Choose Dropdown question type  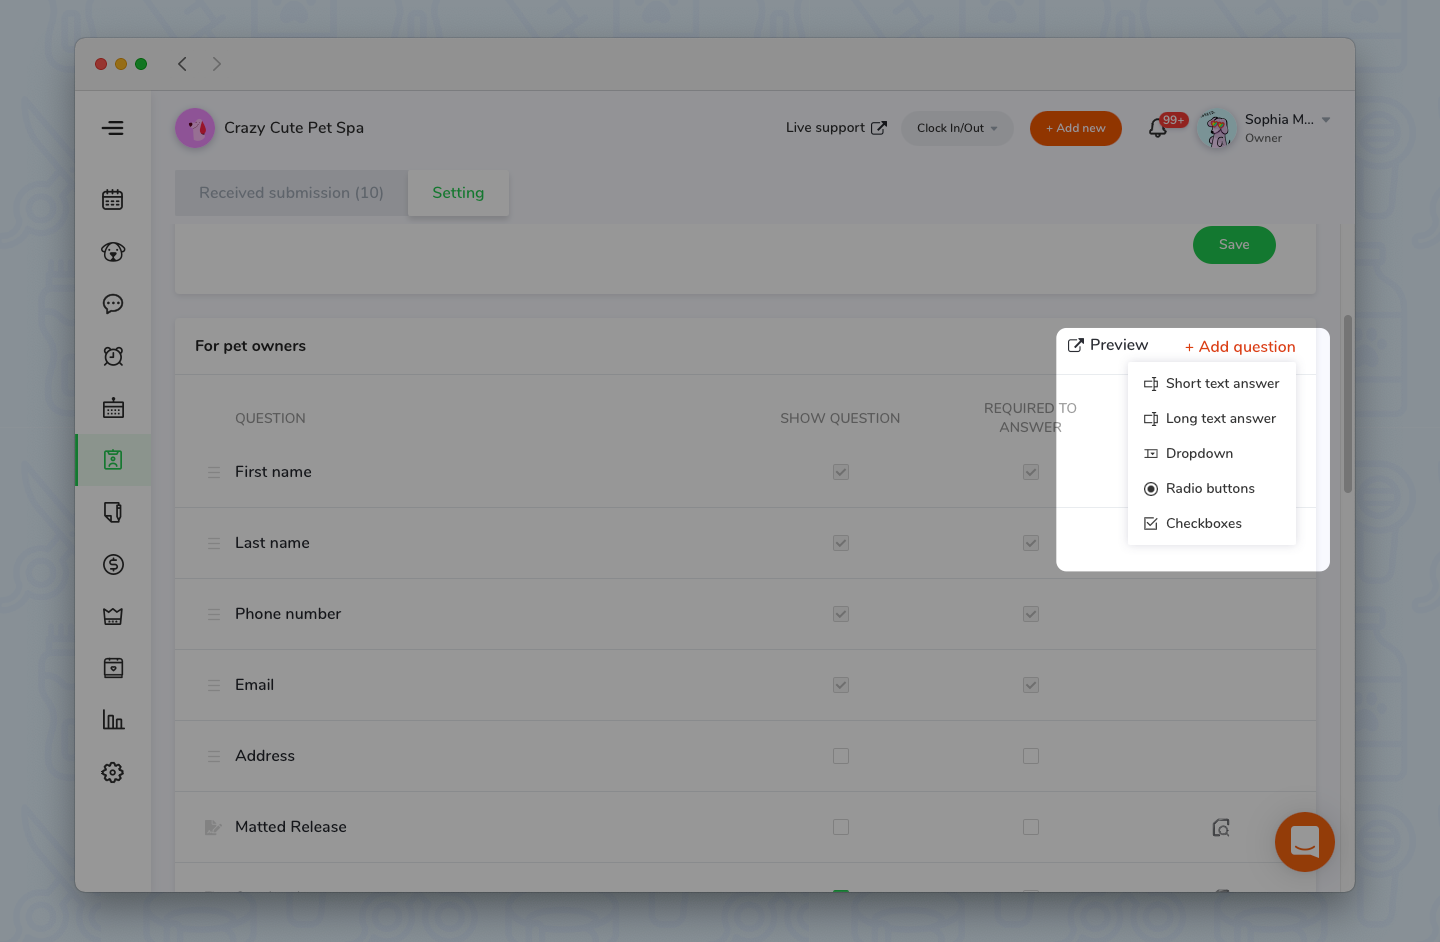point(1212,454)
